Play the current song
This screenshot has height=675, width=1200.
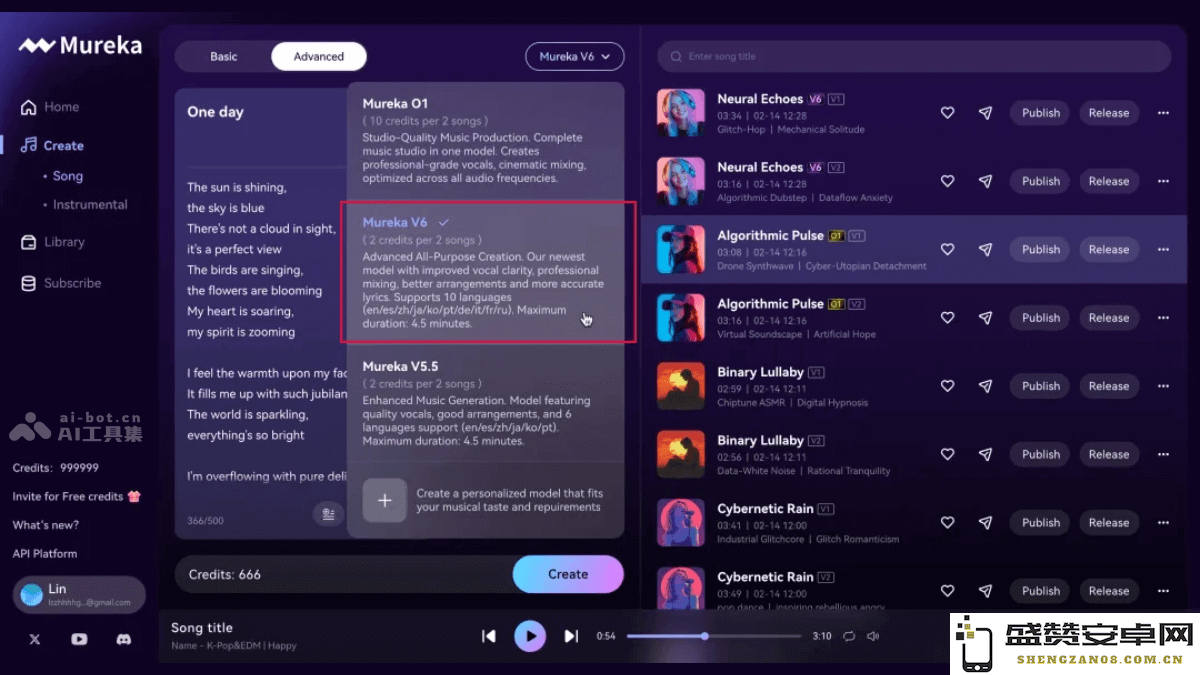pos(530,636)
